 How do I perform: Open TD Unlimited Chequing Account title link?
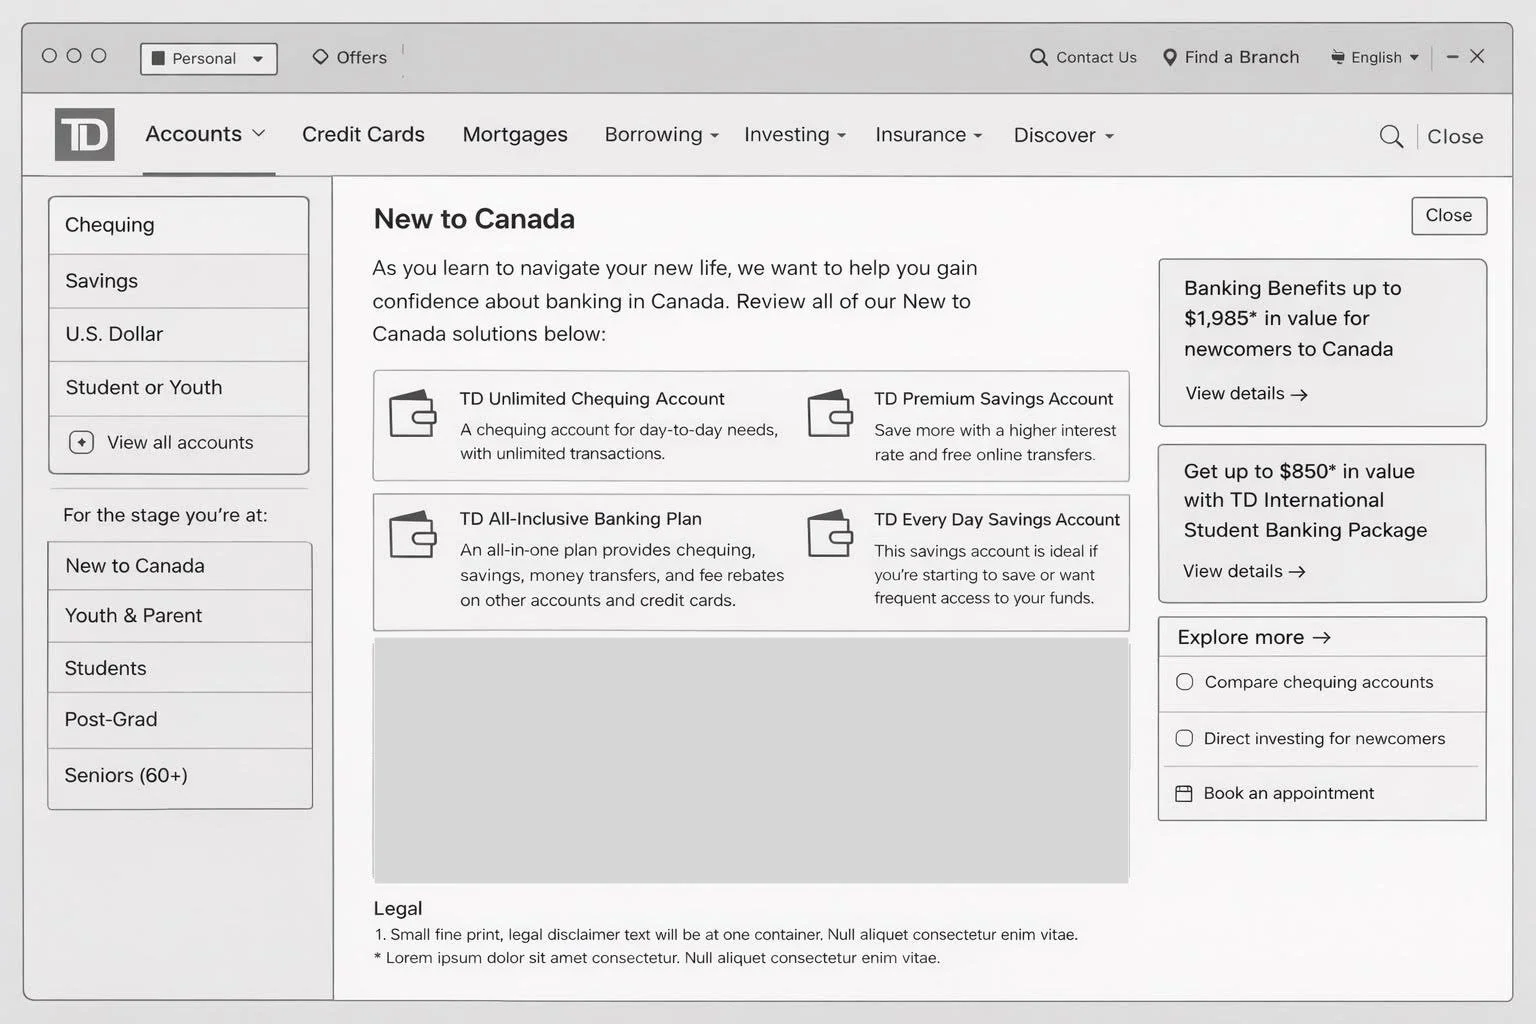[592, 398]
